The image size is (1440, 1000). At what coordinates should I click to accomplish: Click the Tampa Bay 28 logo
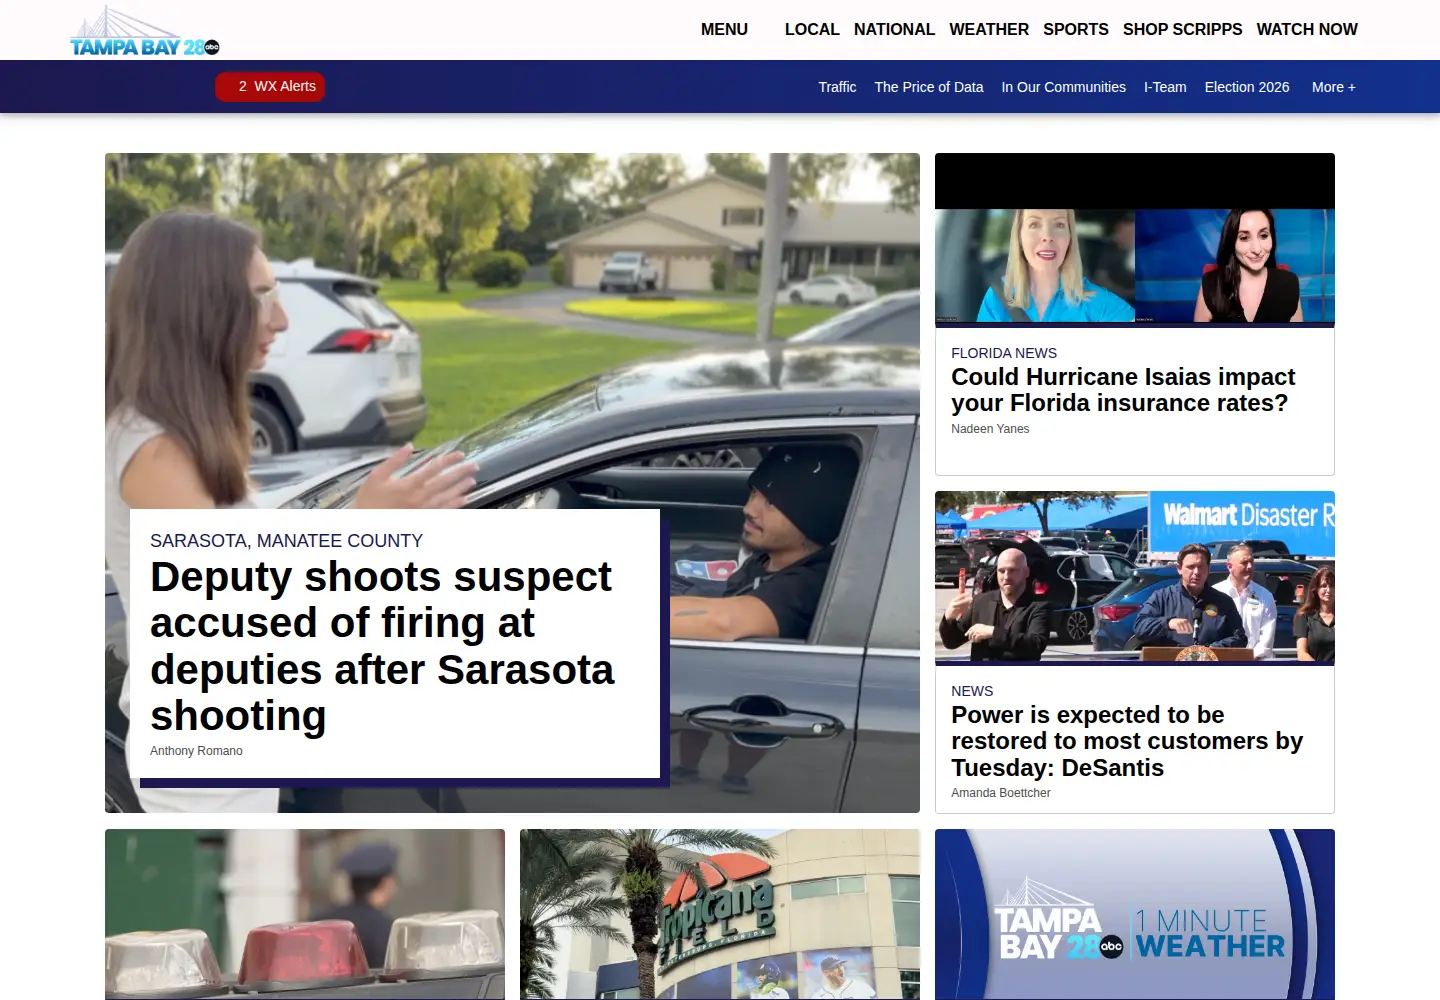(145, 32)
